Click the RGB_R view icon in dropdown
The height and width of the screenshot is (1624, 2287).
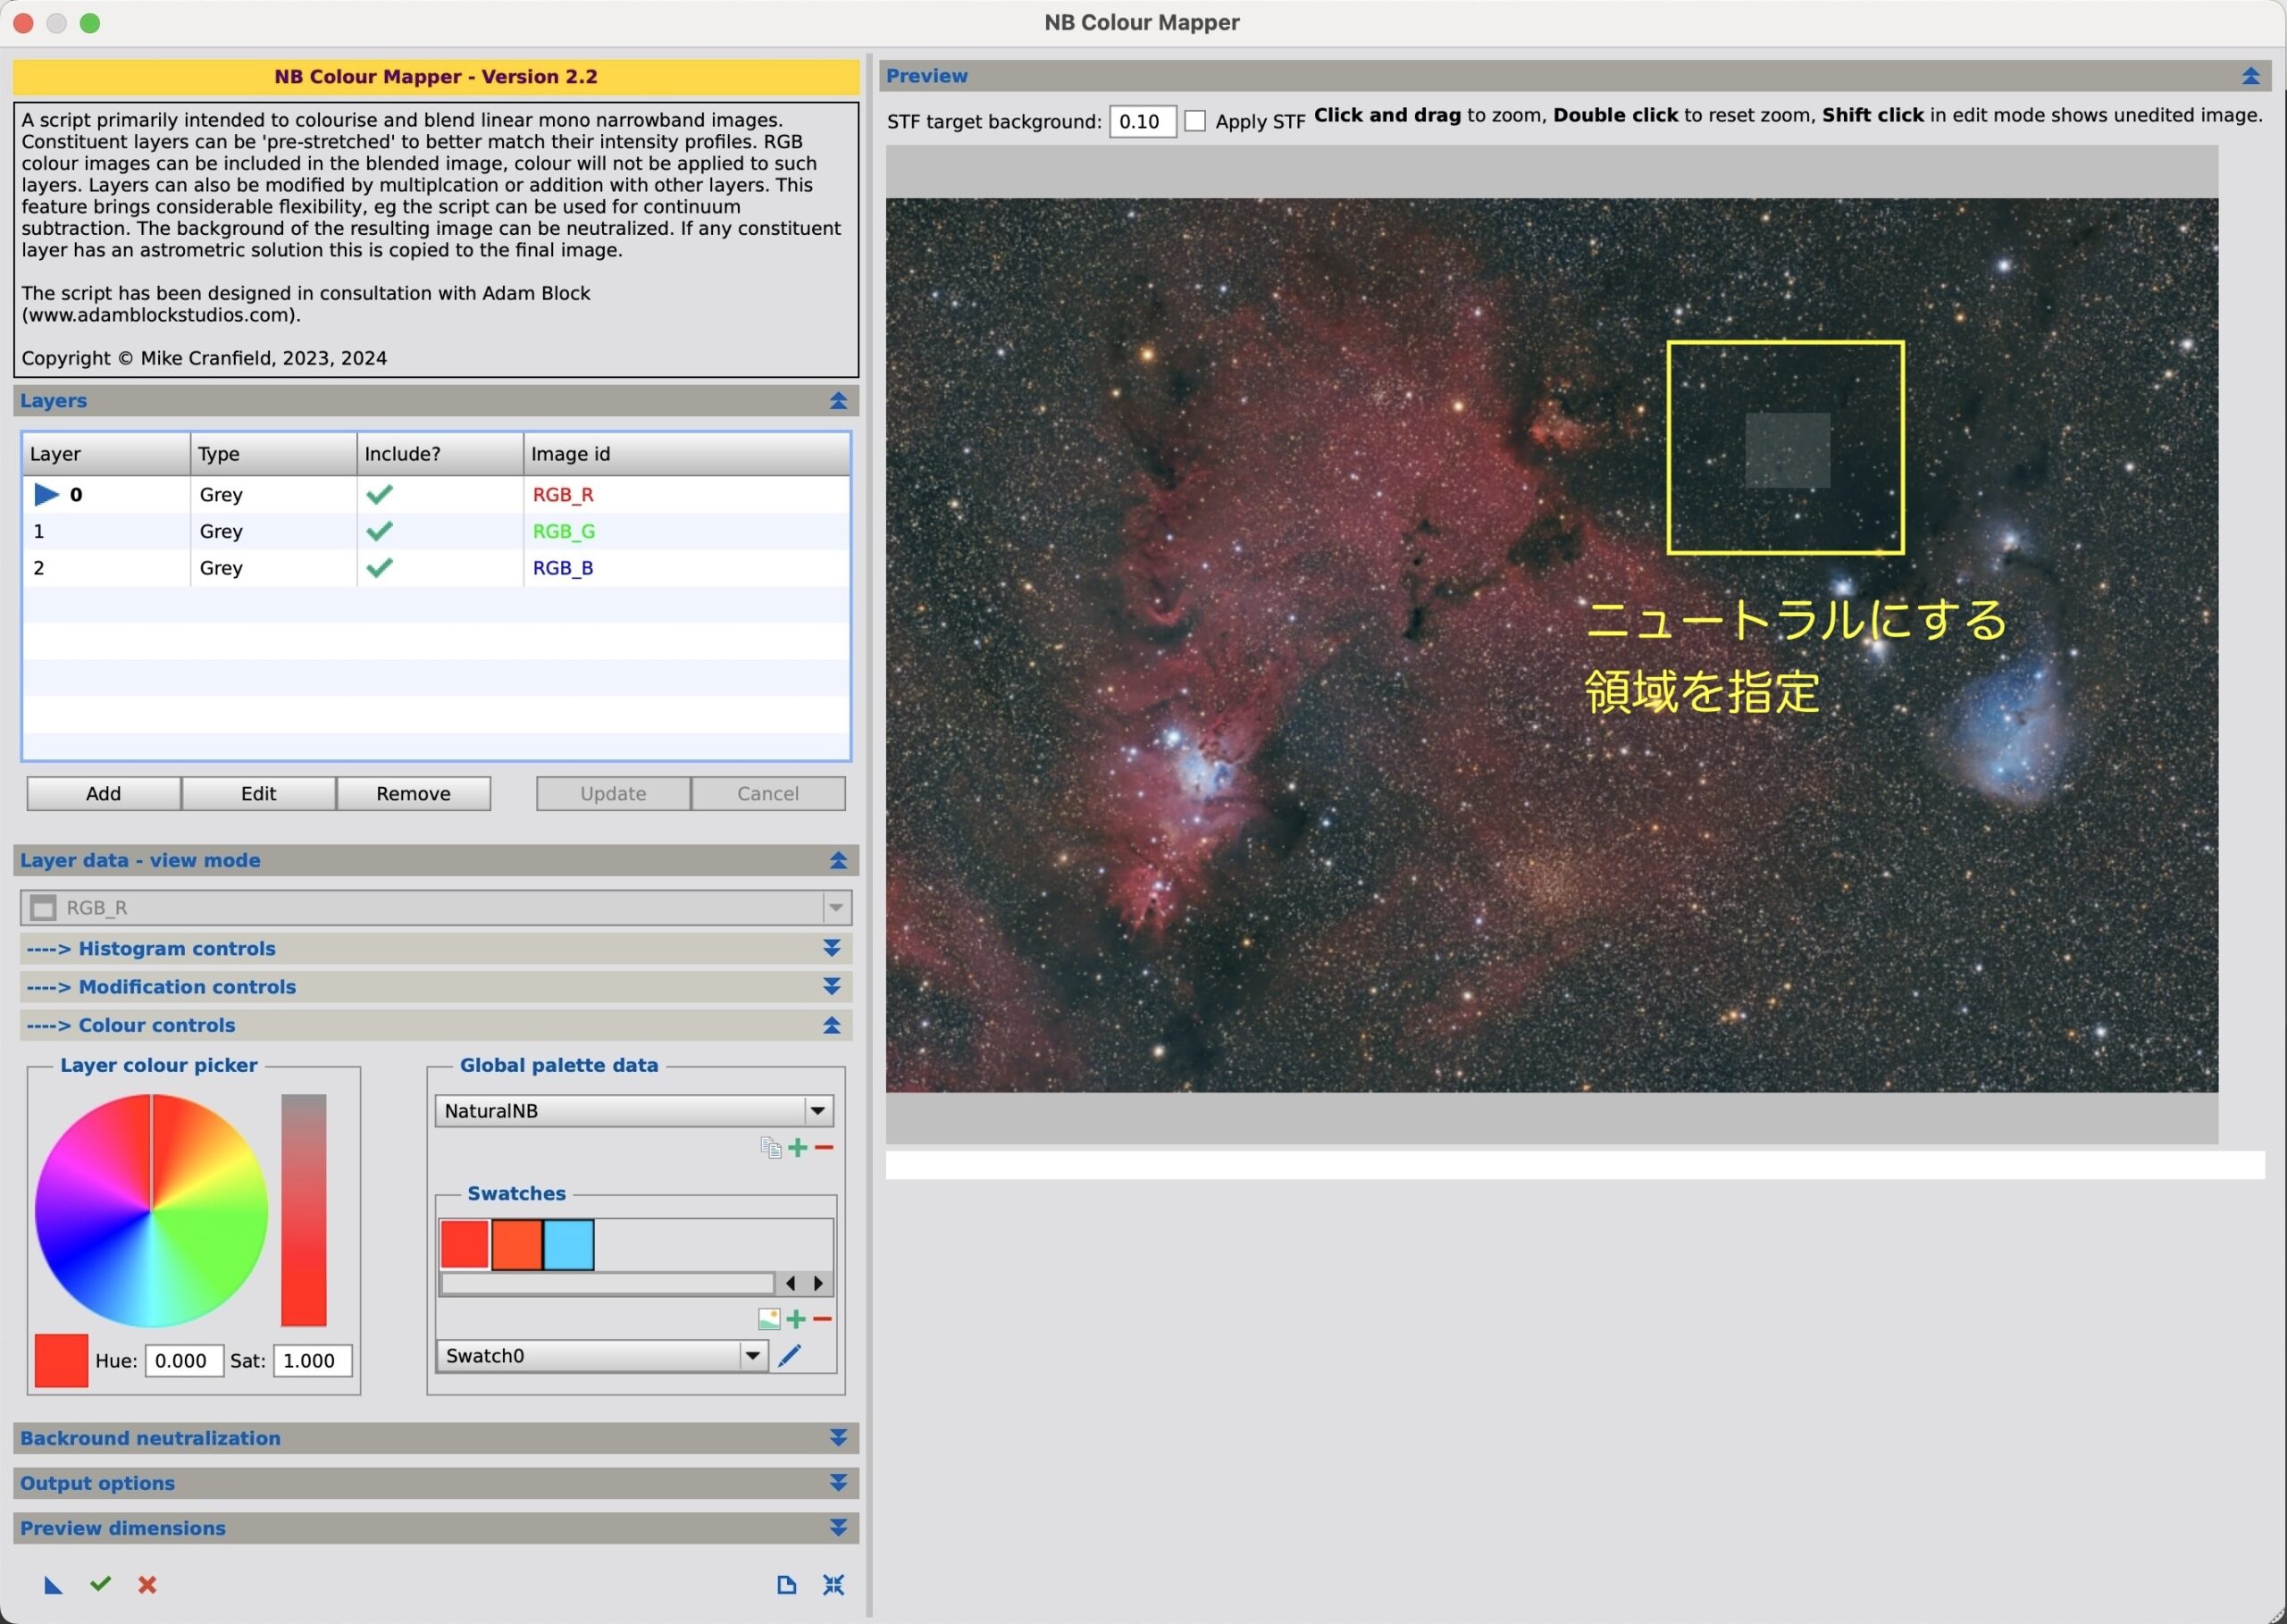click(43, 908)
